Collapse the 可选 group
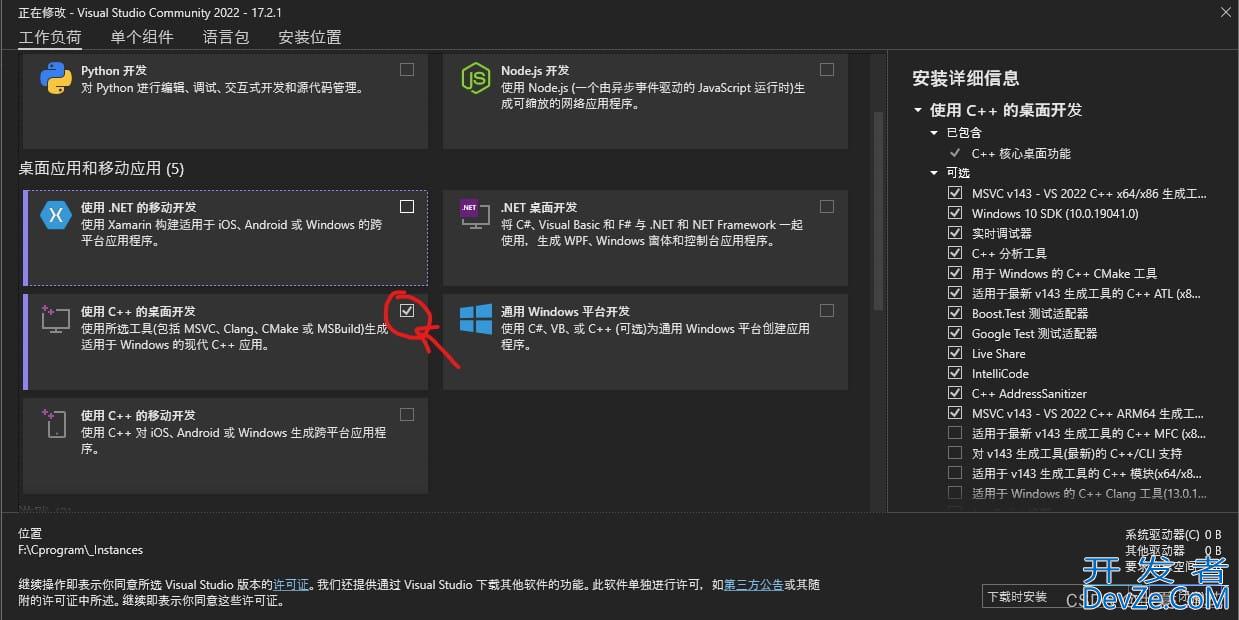The image size is (1239, 620). 935,173
